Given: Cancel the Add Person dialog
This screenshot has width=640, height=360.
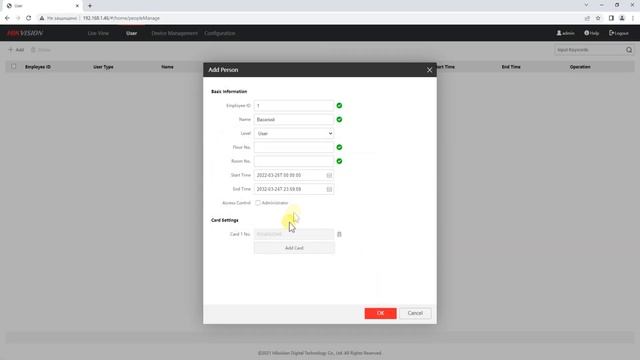Looking at the screenshot, I should coord(415,313).
